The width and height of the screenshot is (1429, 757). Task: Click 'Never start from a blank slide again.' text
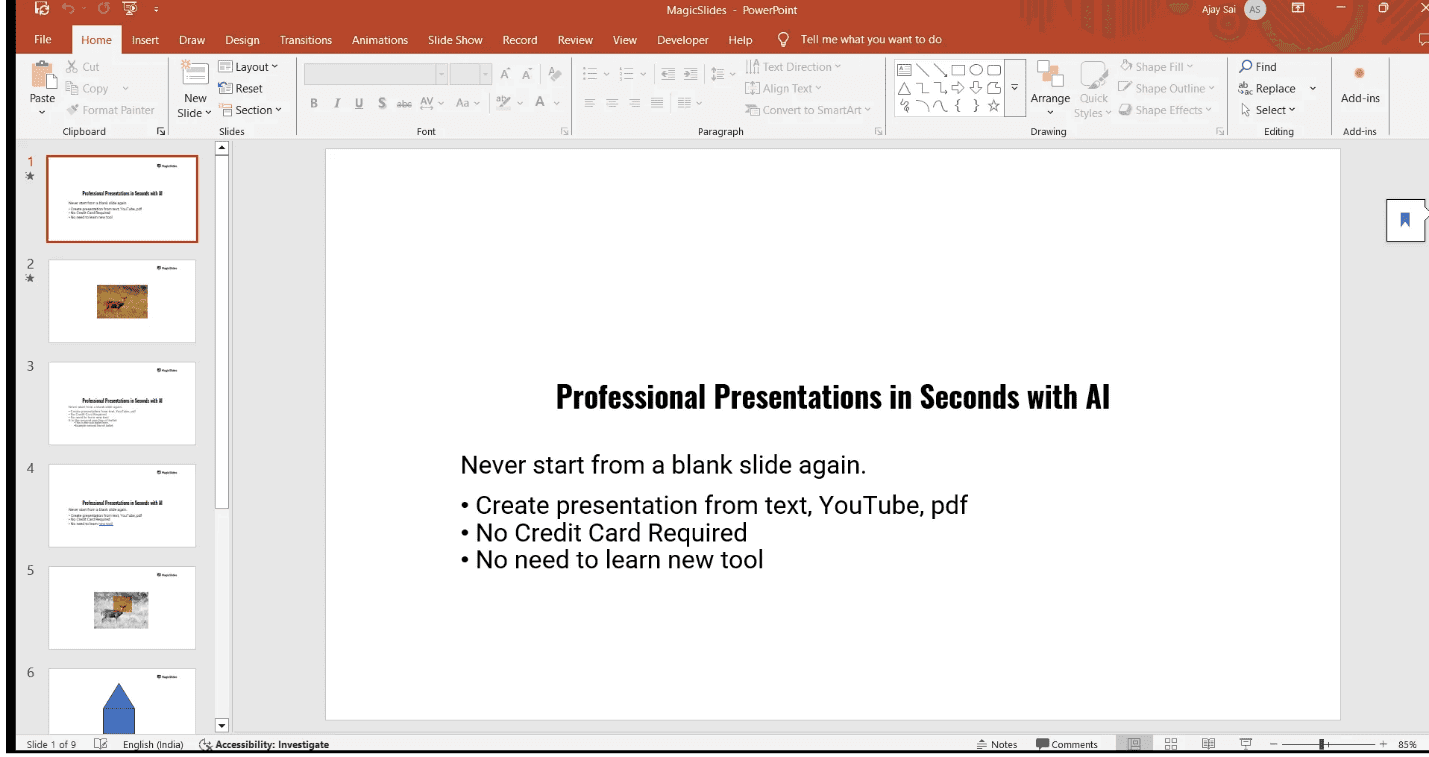(663, 465)
